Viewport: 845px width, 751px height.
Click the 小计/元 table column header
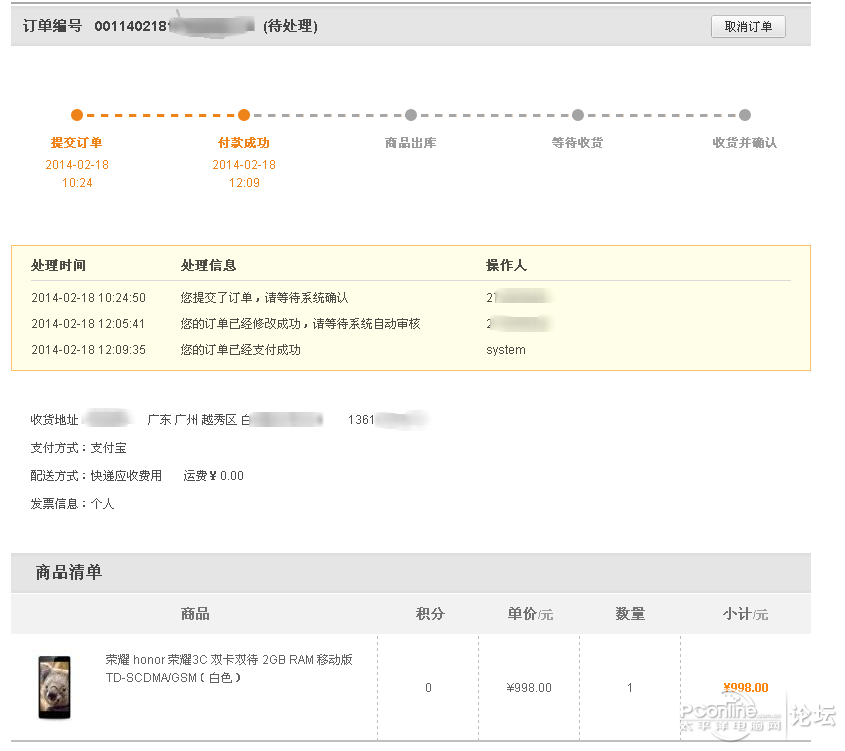(746, 614)
